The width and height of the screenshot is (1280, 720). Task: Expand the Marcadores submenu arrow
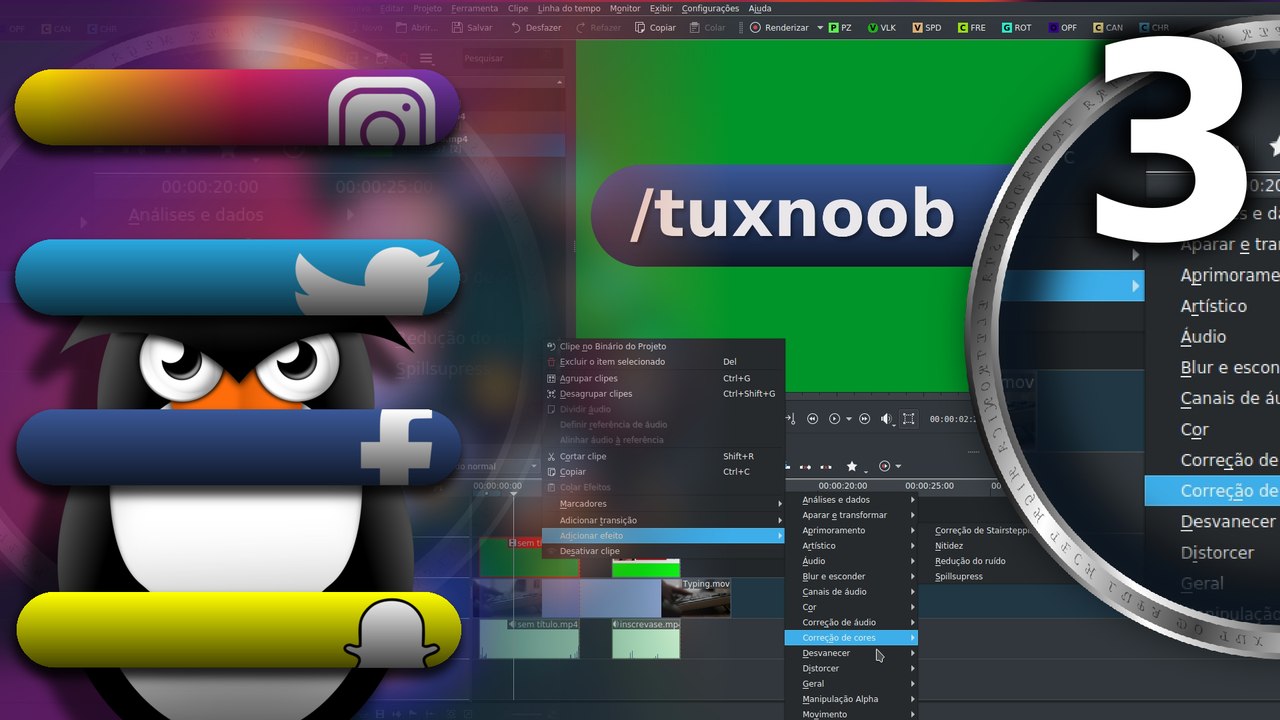pos(780,504)
